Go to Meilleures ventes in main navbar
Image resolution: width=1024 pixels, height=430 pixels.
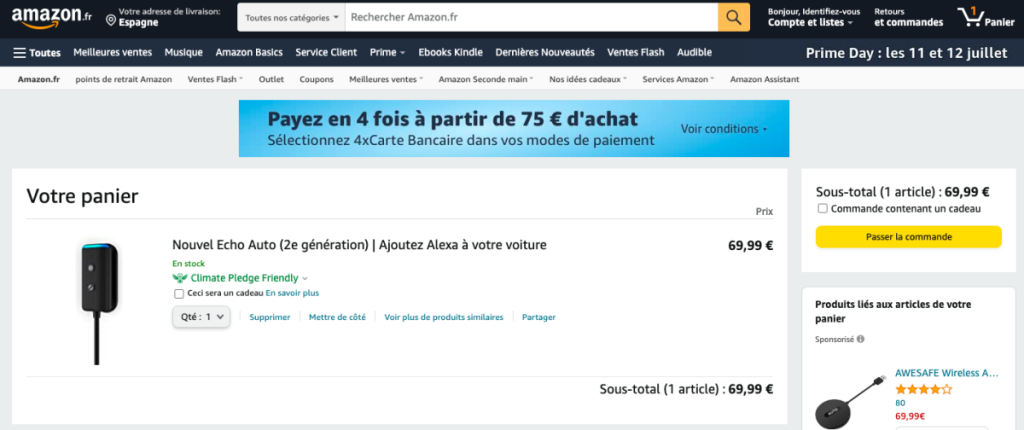[x=112, y=52]
